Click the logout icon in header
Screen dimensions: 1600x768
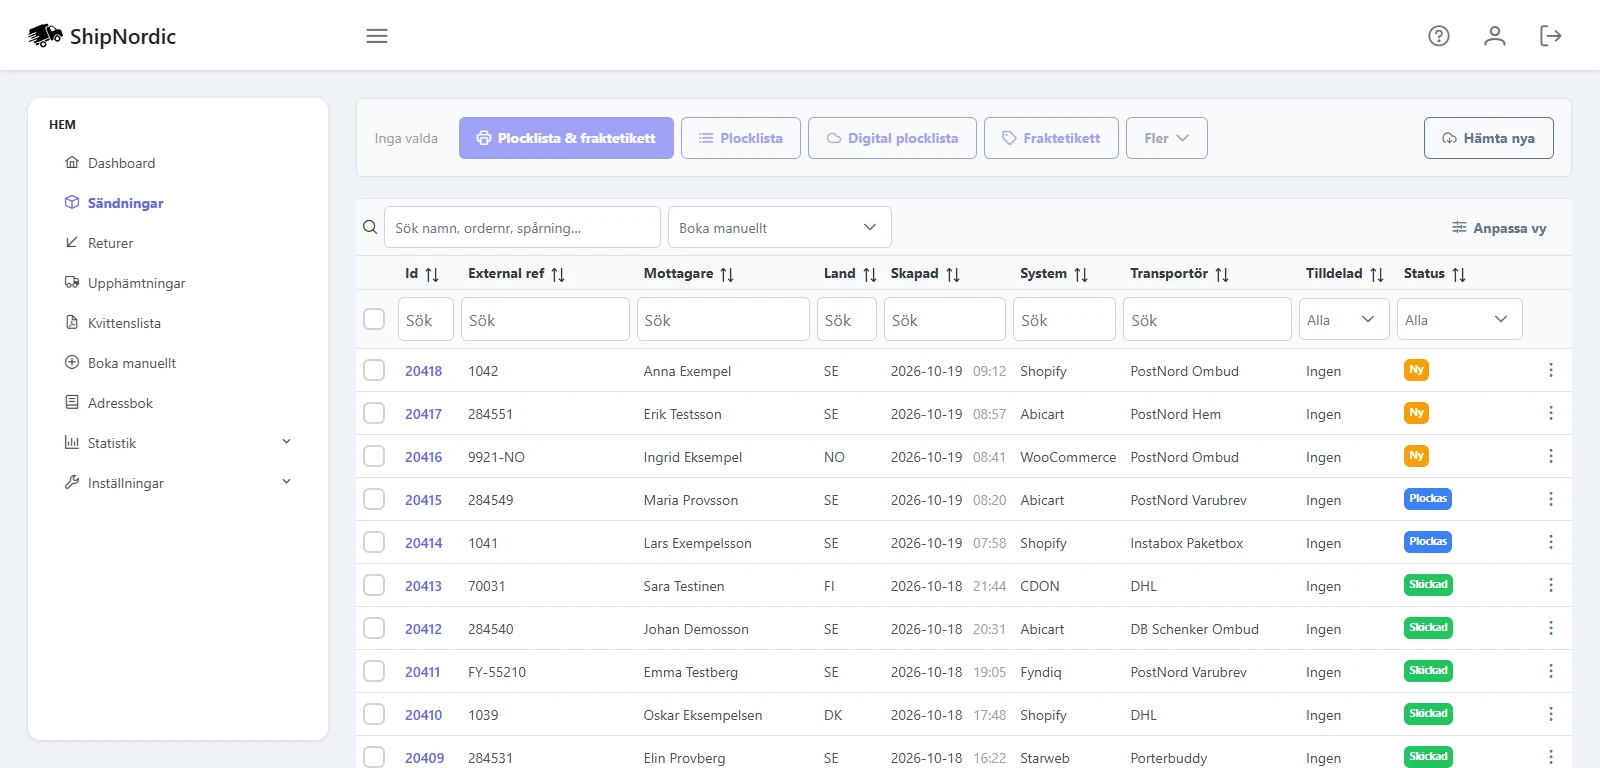tap(1551, 36)
